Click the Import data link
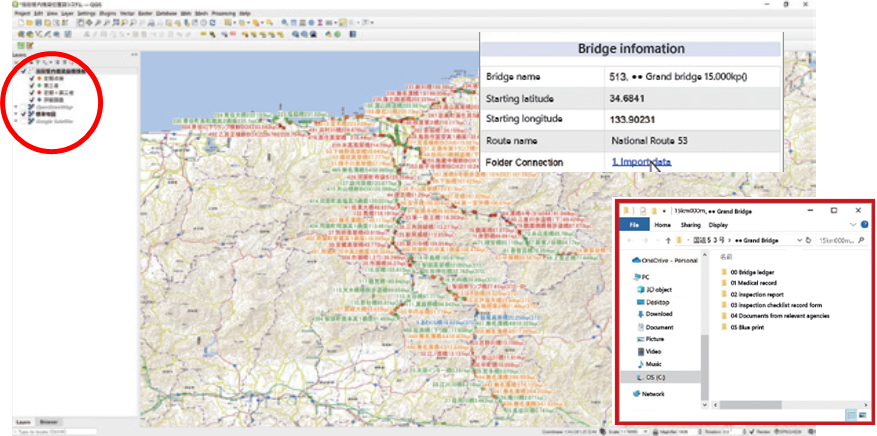Image resolution: width=877 pixels, height=436 pixels. 641,162
